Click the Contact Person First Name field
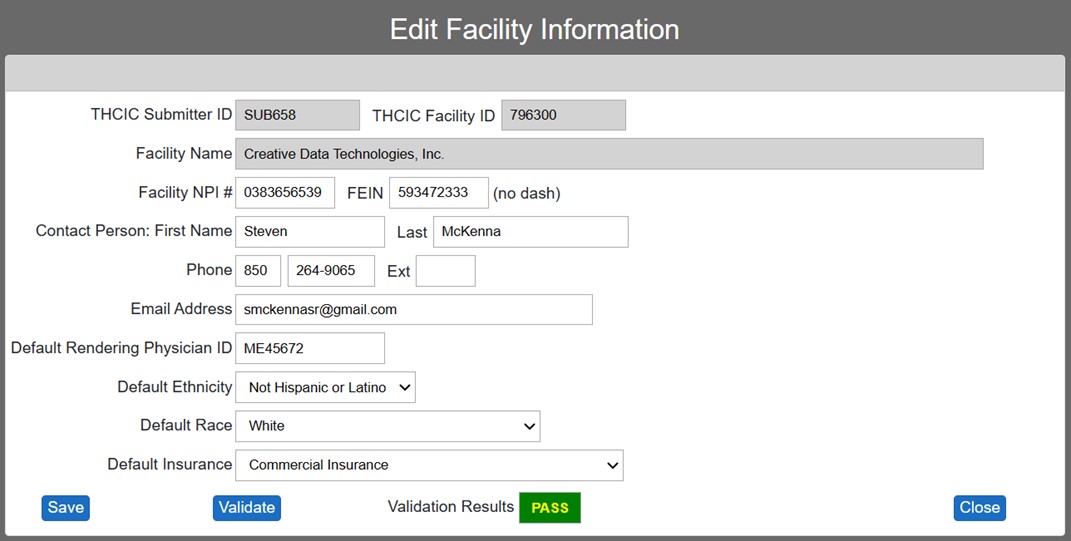Image resolution: width=1071 pixels, height=541 pixels. [x=310, y=232]
